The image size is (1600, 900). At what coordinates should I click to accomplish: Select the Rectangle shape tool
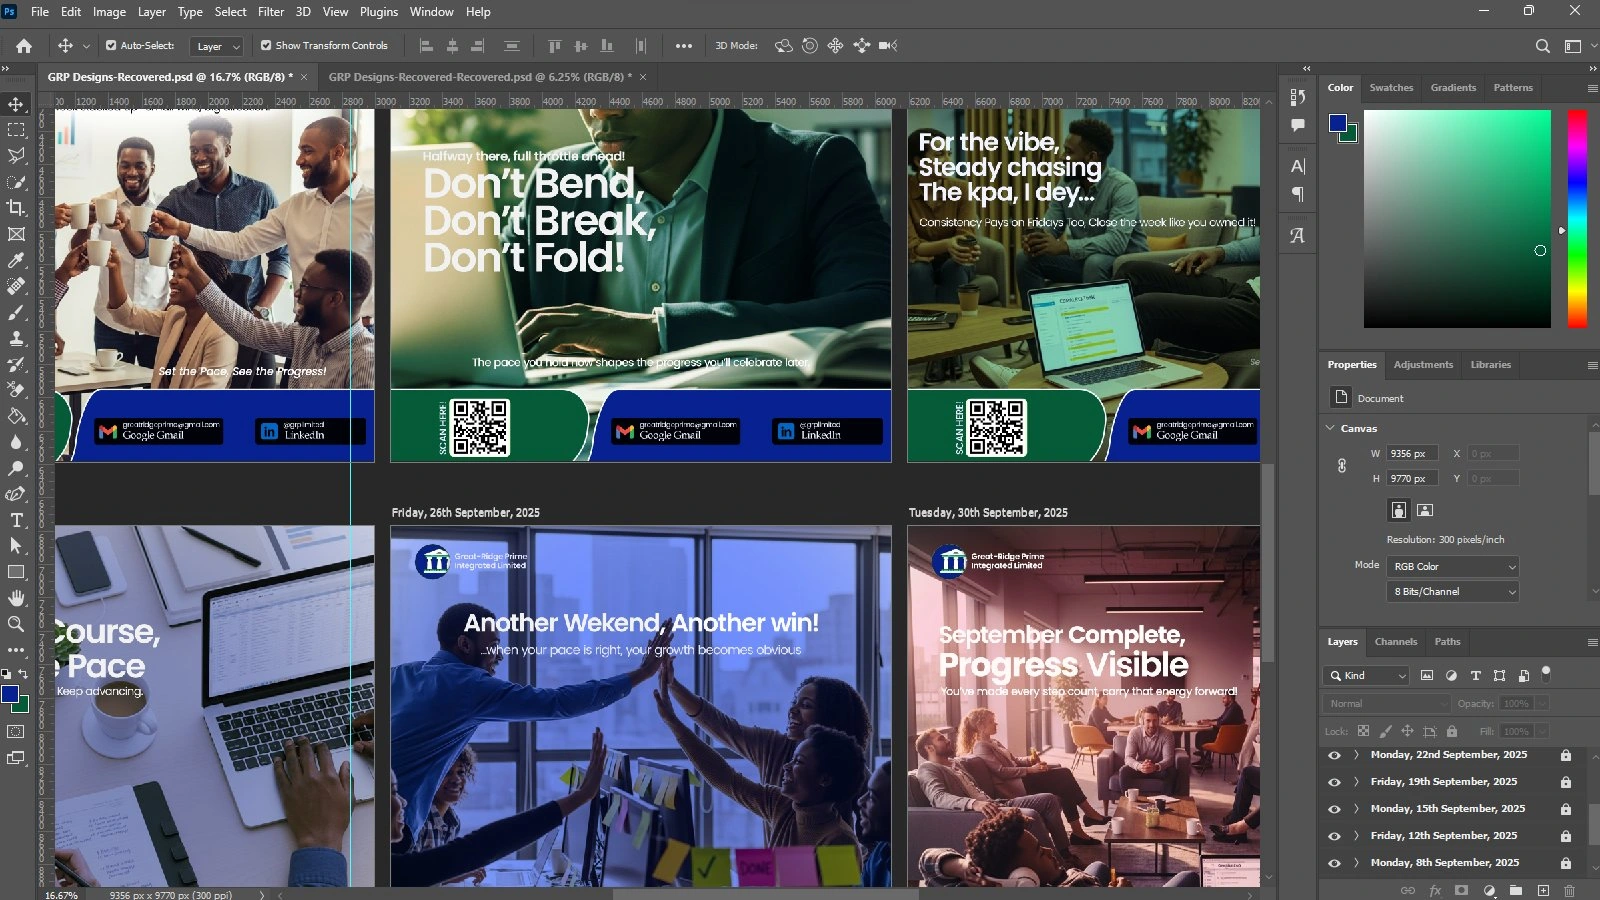17,572
